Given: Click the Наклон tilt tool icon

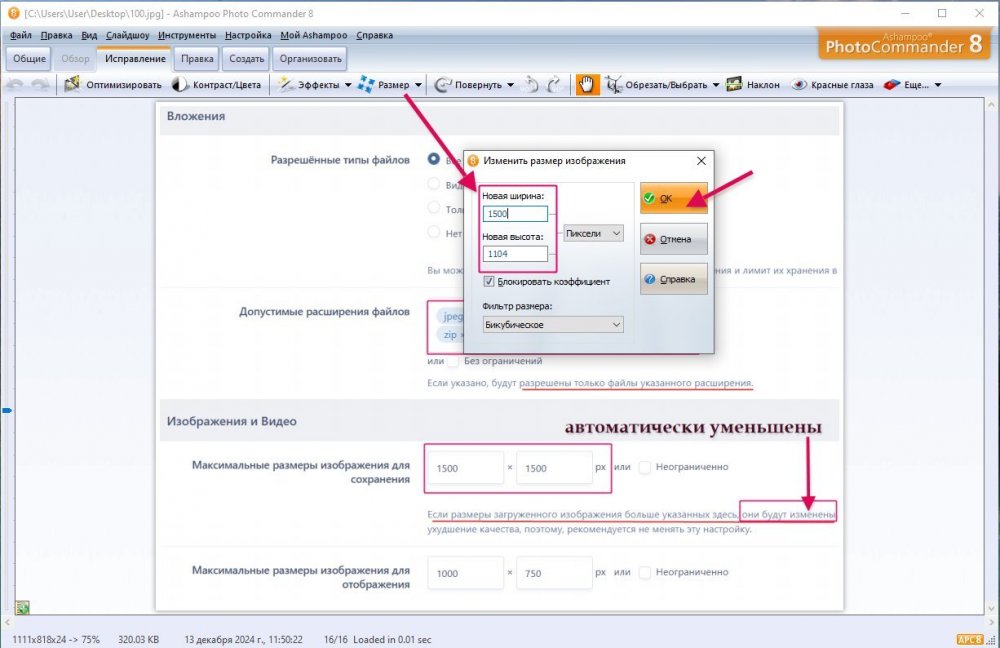Looking at the screenshot, I should click(x=734, y=85).
